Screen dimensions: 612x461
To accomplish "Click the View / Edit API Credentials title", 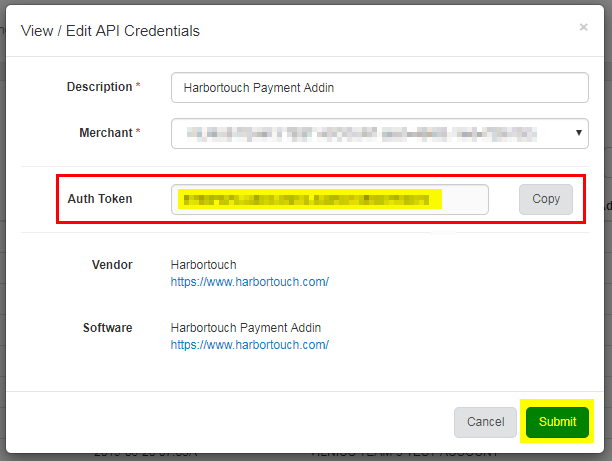I will 110,31.
